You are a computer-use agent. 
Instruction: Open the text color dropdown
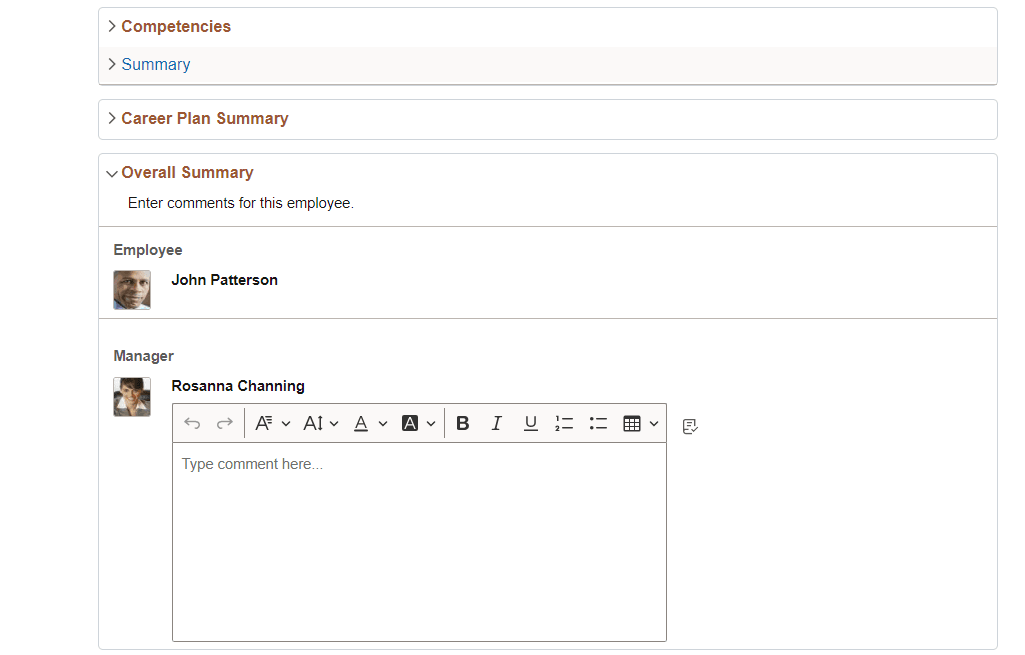[x=368, y=423]
